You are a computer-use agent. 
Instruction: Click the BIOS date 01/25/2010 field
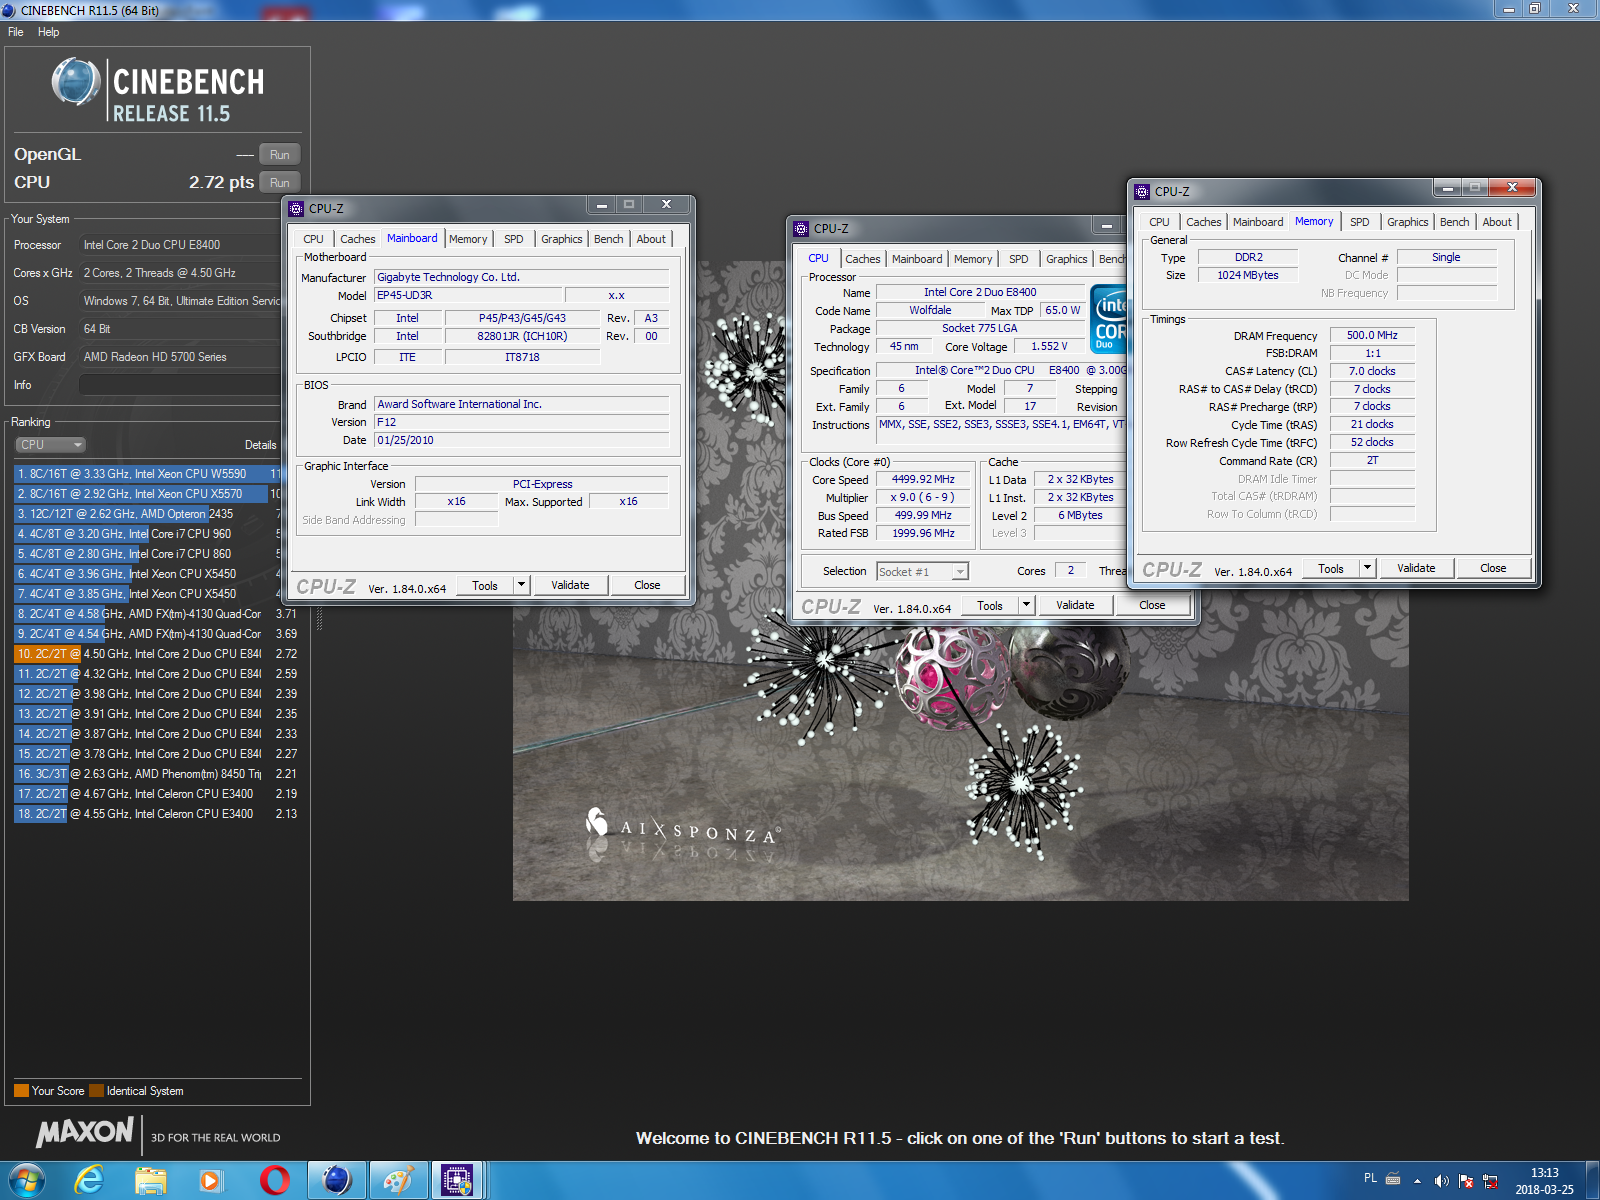coord(521,441)
